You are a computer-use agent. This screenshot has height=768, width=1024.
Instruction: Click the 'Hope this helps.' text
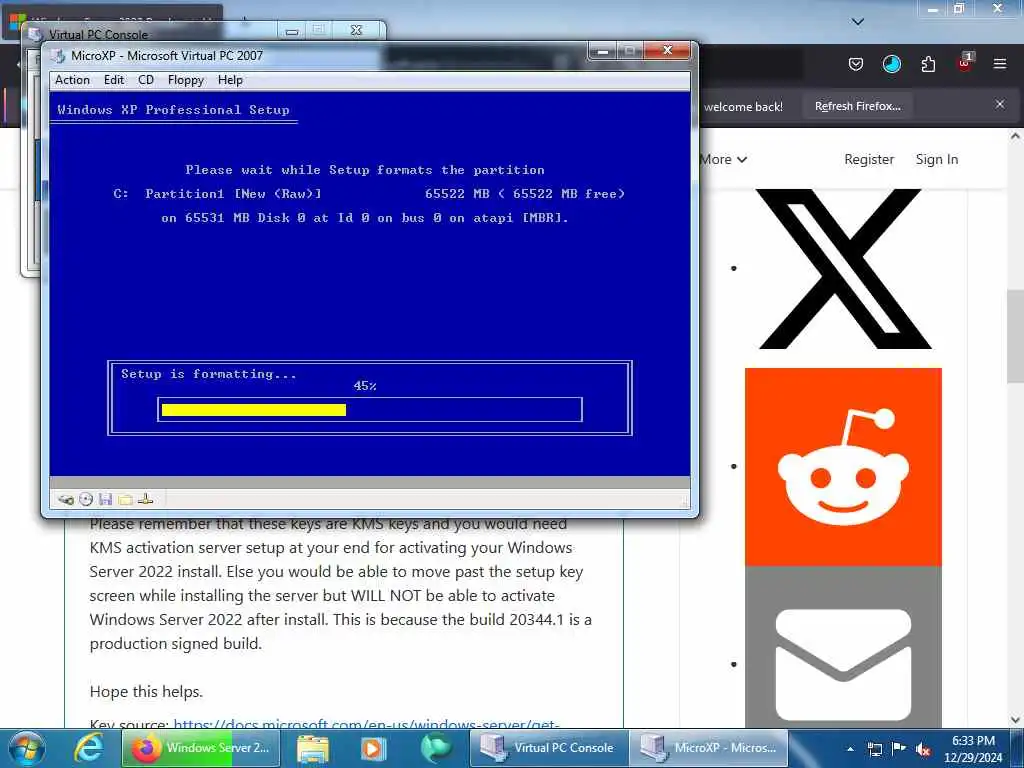coord(146,692)
